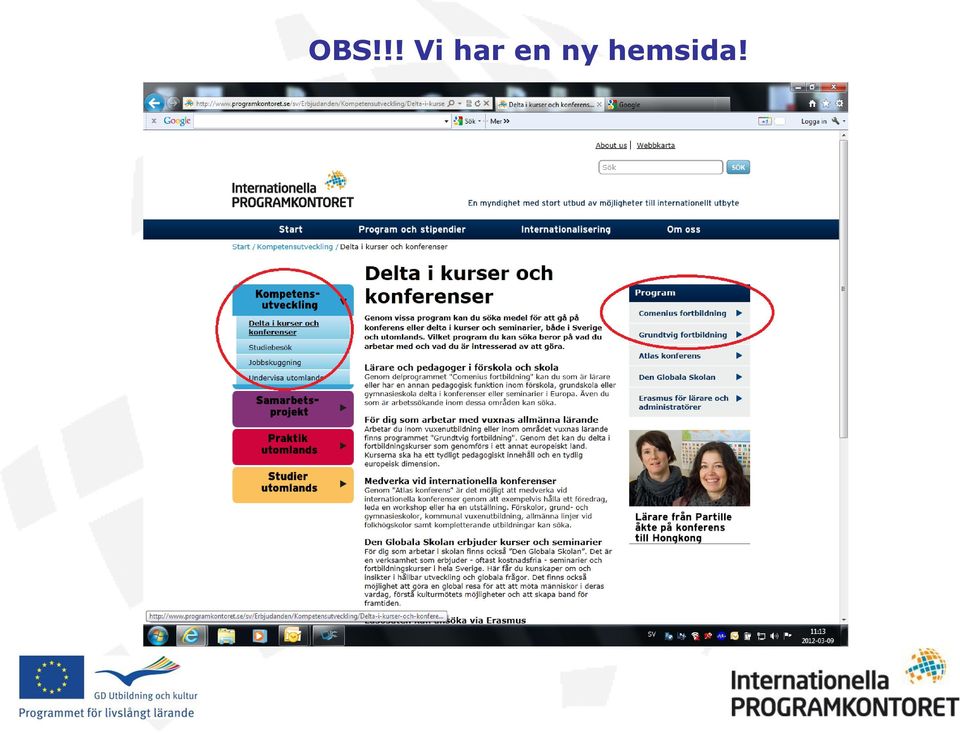Open the Google toolbar search box dropdown arrow
Viewport: 960px width, 733px height.
tap(446, 122)
